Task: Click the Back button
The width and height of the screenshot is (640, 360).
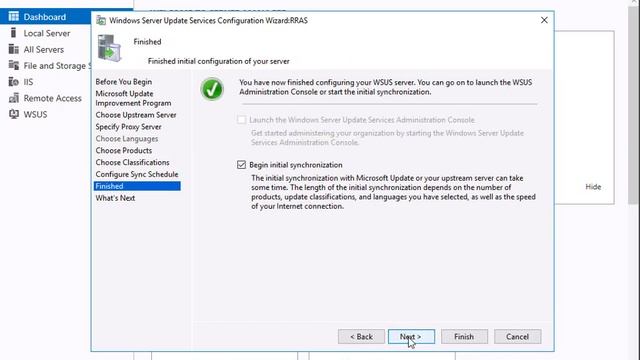Action: 361,337
